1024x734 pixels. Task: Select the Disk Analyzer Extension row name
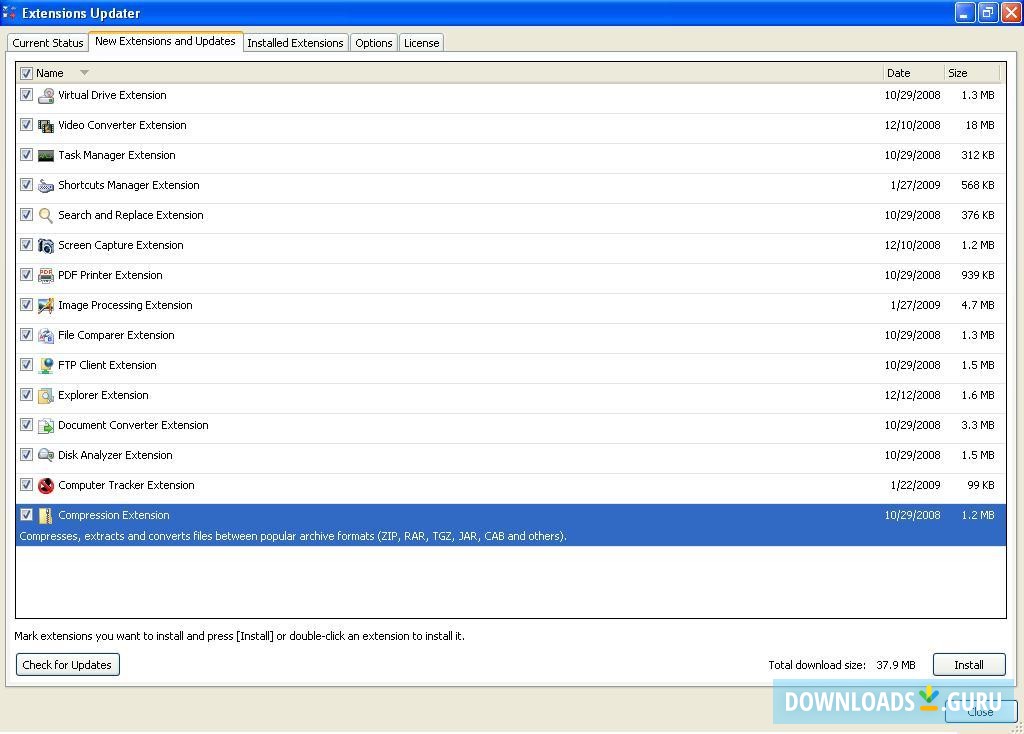(115, 455)
